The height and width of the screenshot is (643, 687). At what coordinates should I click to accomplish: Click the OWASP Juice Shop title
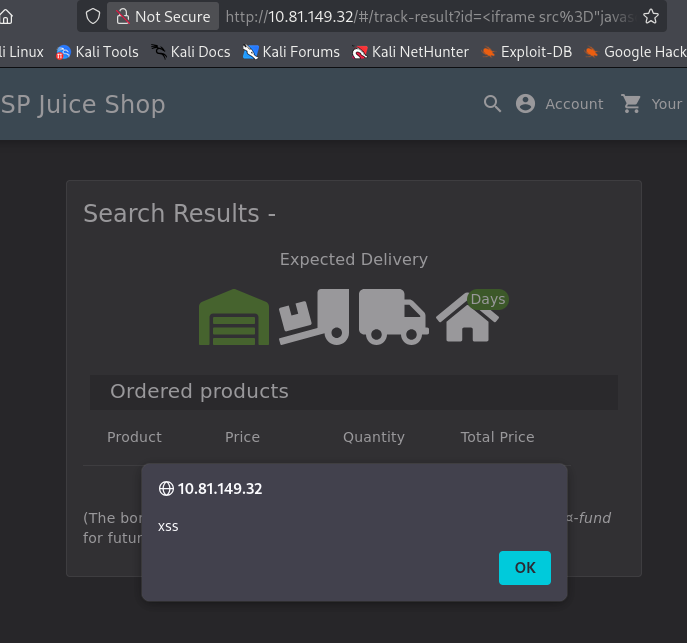pyautogui.click(x=83, y=104)
